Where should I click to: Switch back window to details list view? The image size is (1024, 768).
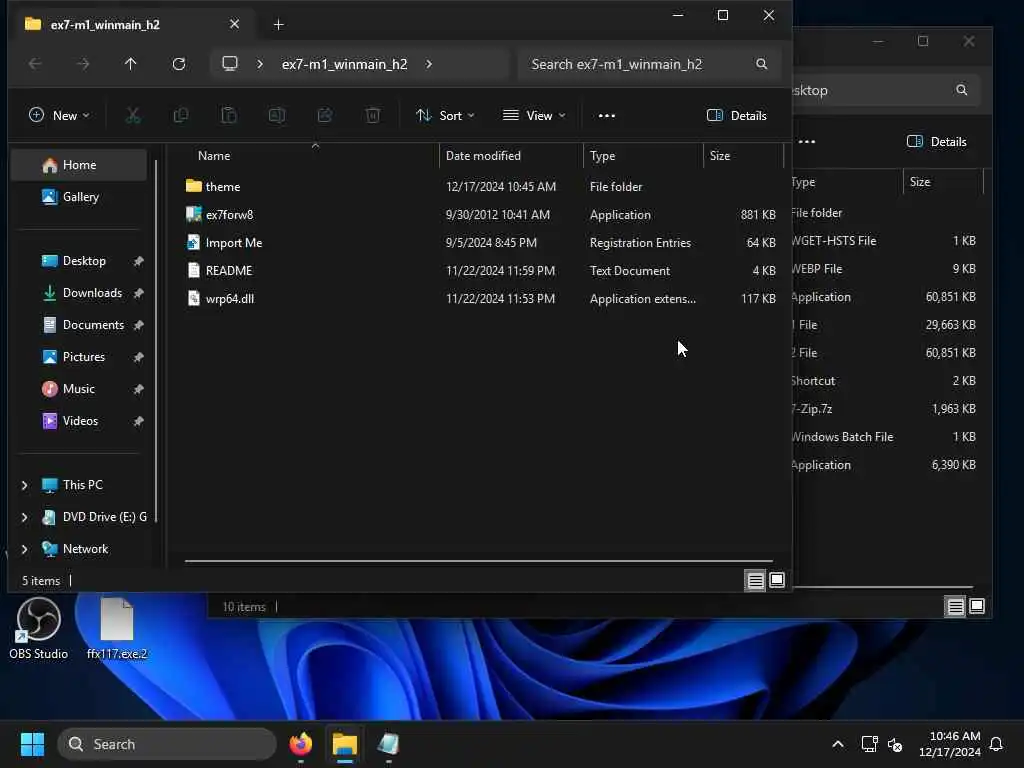click(x=955, y=607)
